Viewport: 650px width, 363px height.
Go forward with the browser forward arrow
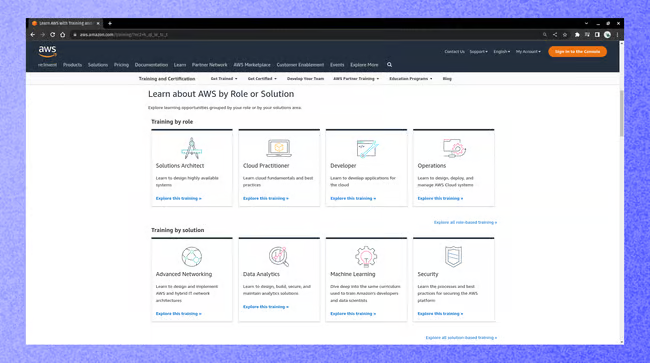[x=43, y=35]
